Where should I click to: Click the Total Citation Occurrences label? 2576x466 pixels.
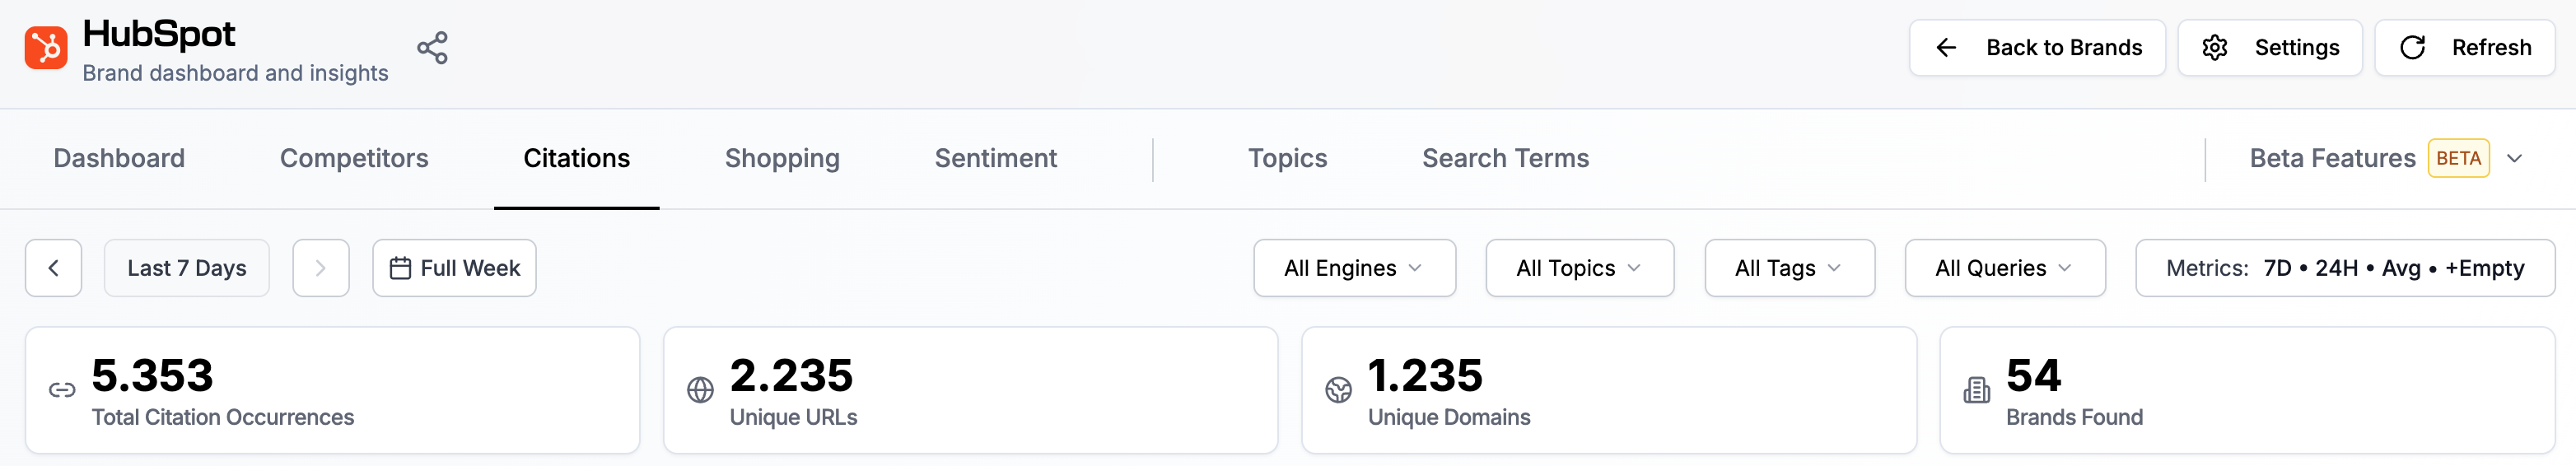click(223, 417)
